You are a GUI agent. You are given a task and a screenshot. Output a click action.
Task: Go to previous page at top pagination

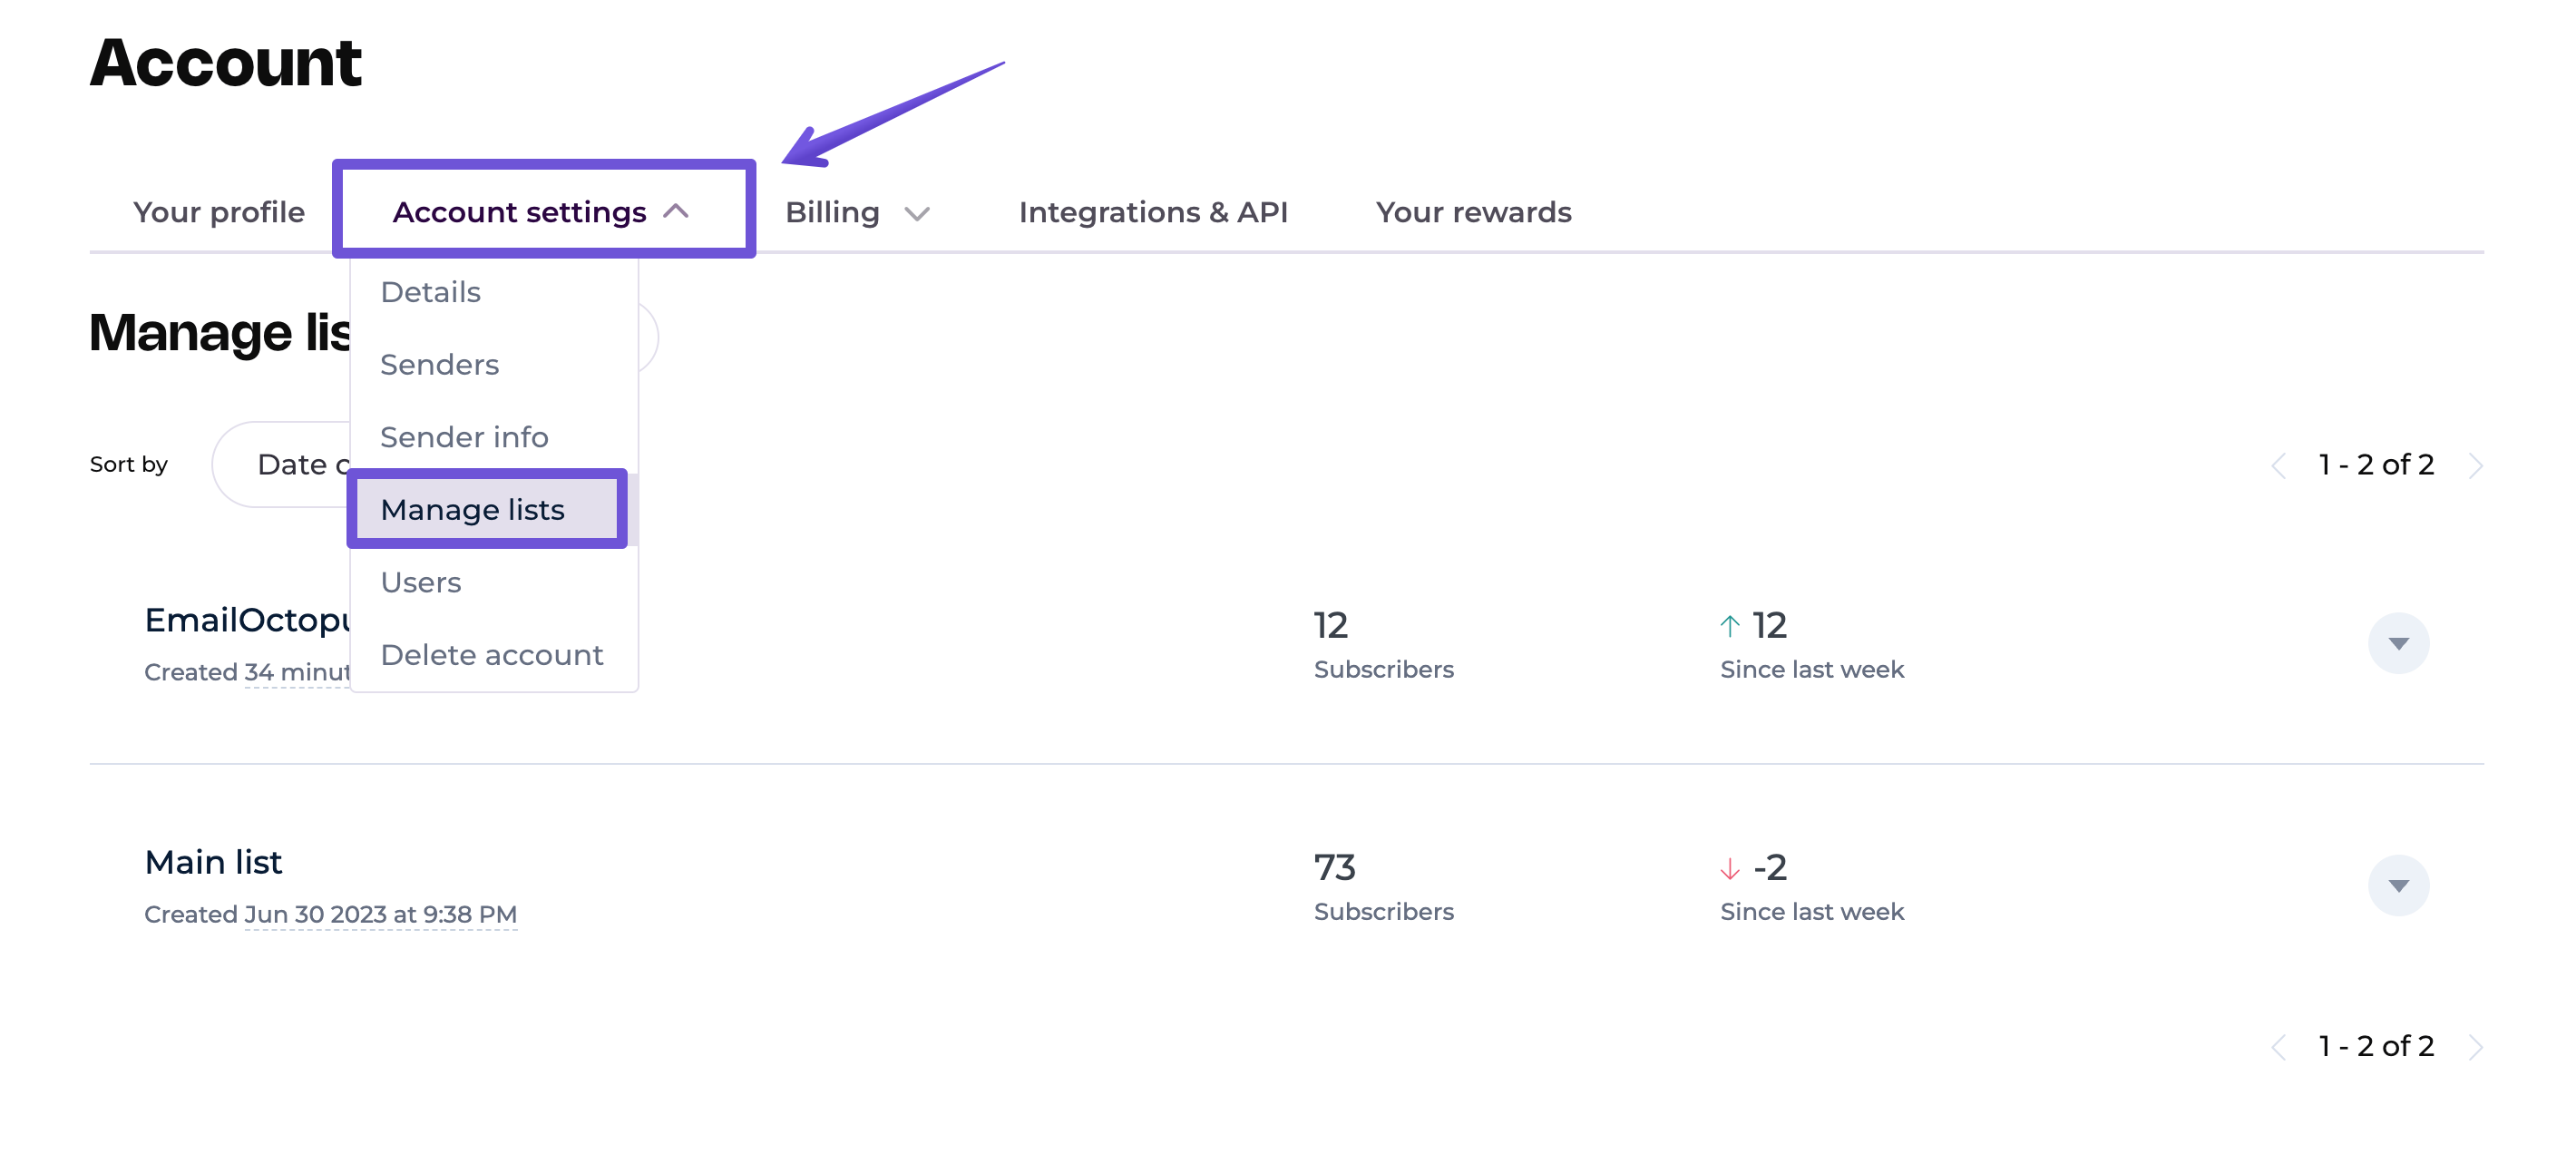point(2278,466)
